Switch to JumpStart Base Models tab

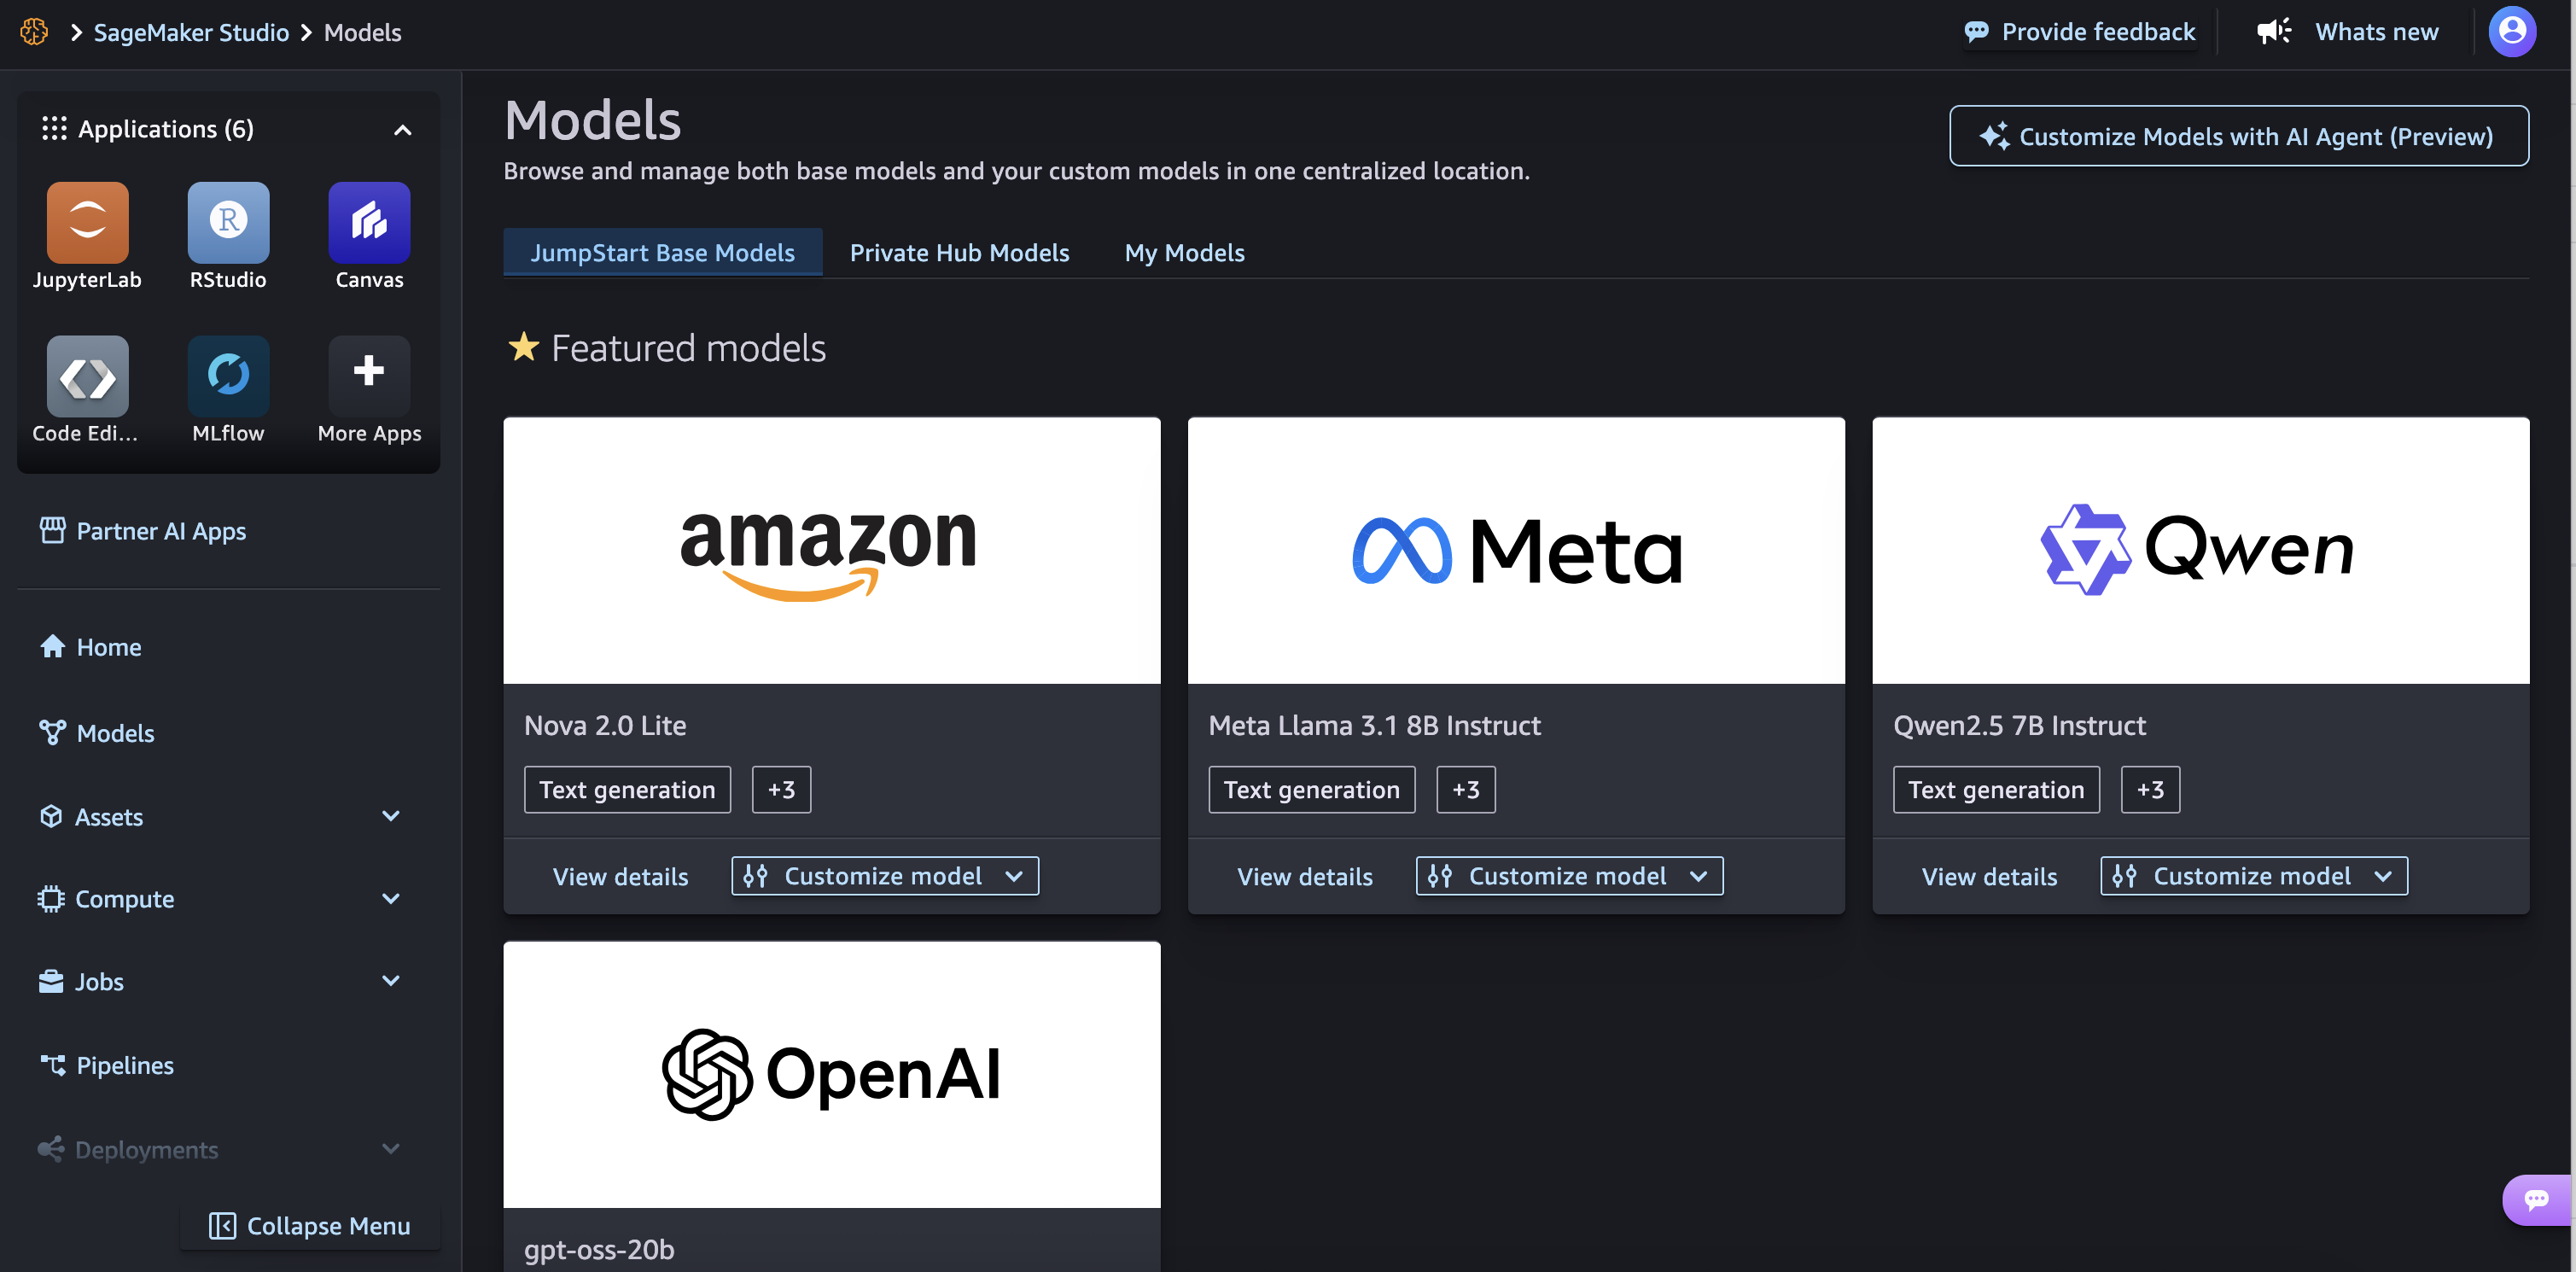[662, 252]
